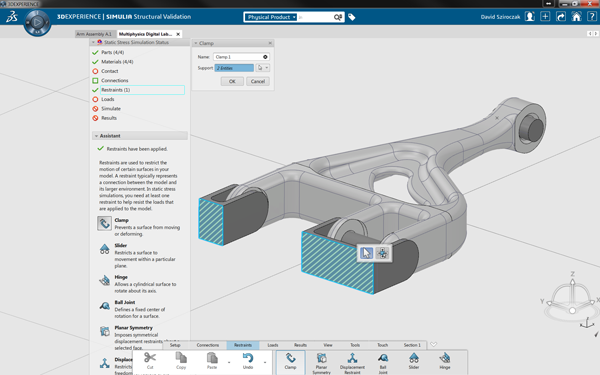Open the dropdown arrow next to Undo
The width and height of the screenshot is (600, 375).
coord(264,362)
